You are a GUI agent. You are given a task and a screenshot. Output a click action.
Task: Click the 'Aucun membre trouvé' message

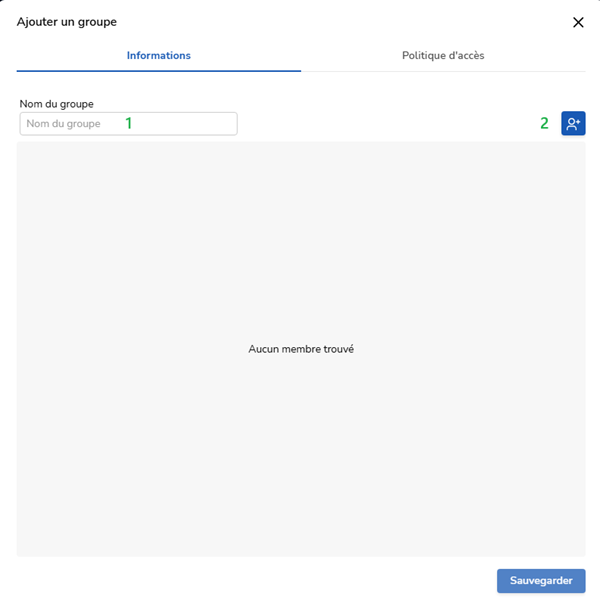tap(301, 349)
